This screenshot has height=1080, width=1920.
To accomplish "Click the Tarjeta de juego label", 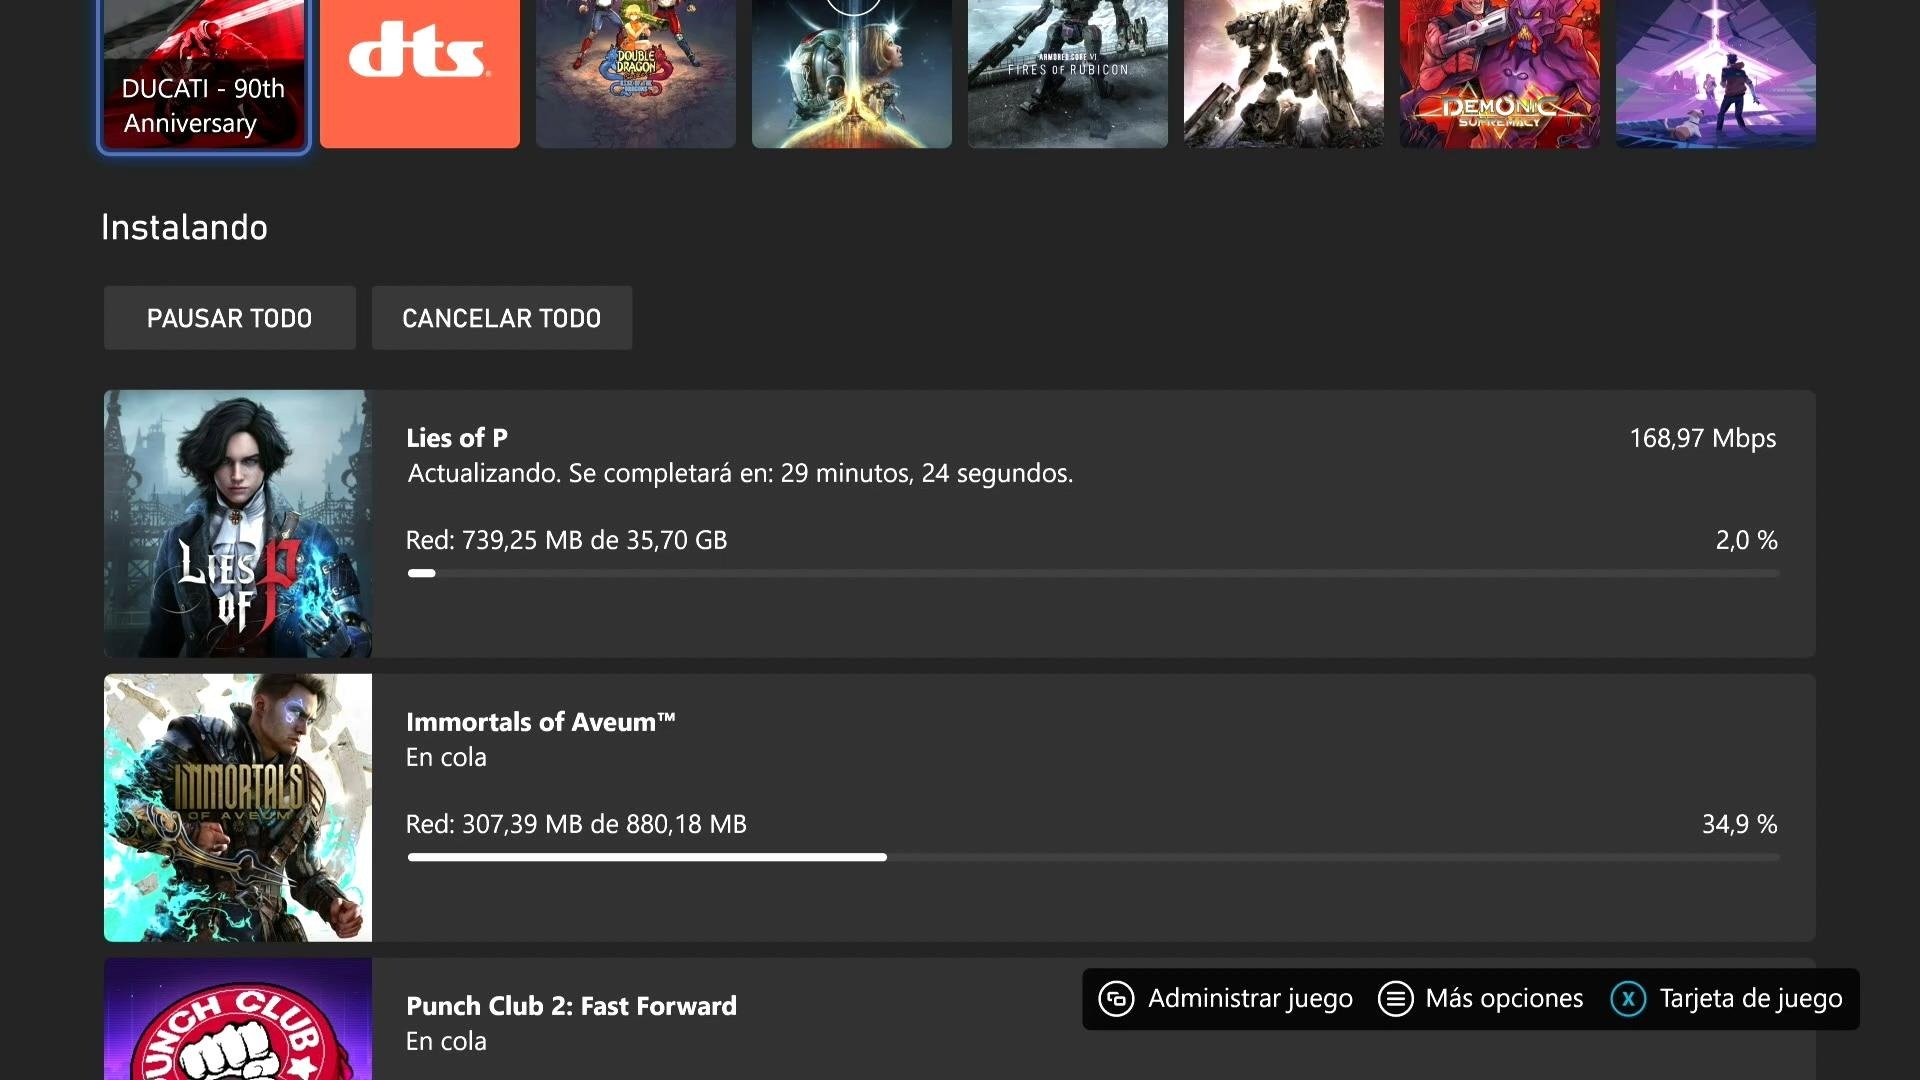I will tap(1751, 999).
